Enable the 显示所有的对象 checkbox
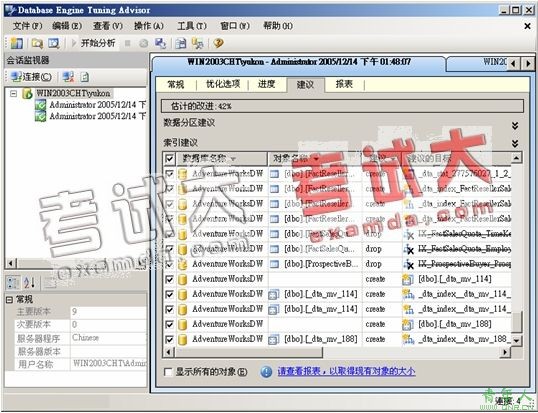 168,372
